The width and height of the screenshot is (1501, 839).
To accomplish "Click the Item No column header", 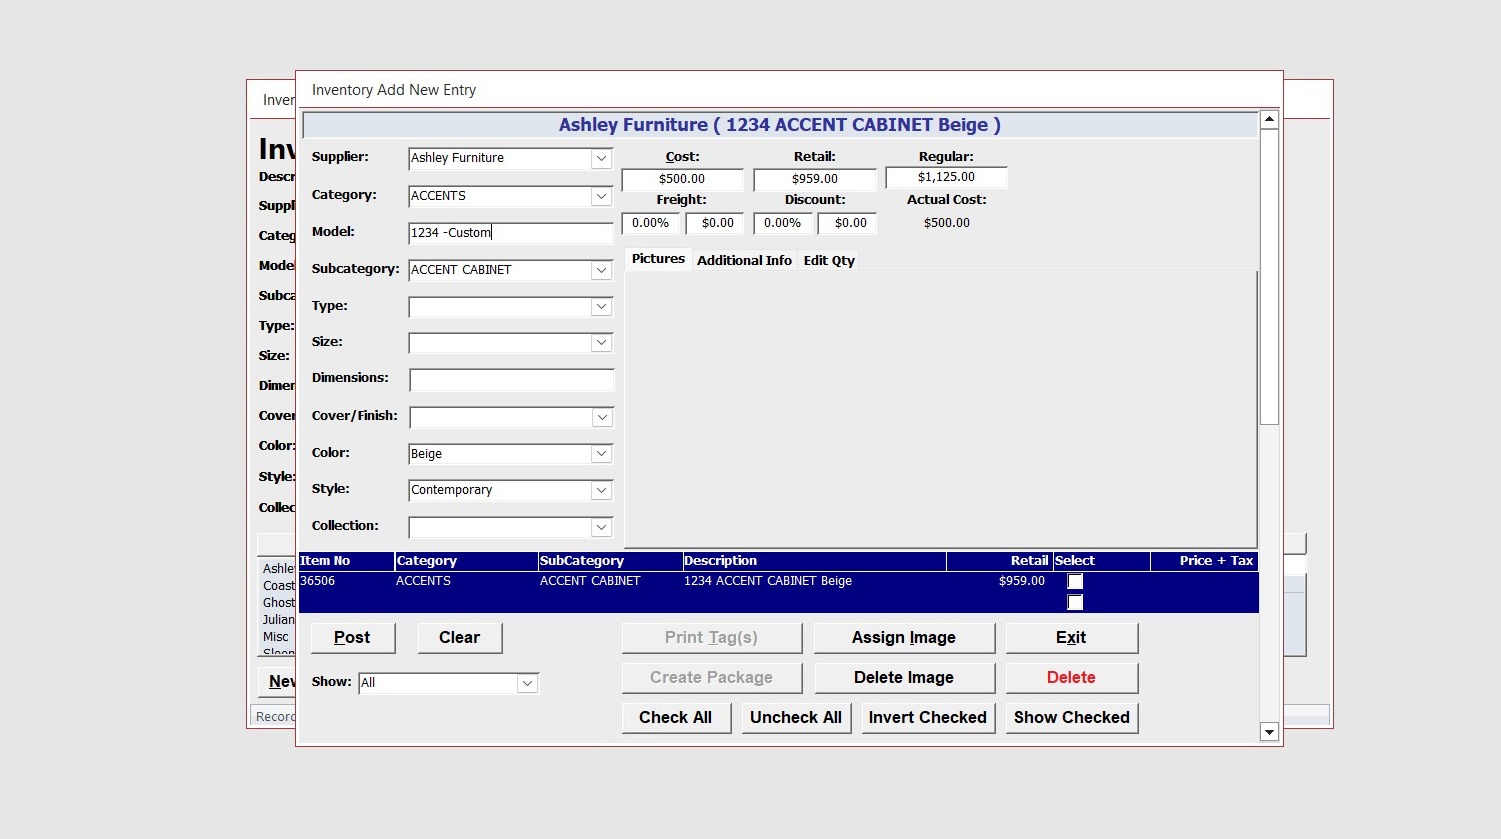I will (x=346, y=561).
